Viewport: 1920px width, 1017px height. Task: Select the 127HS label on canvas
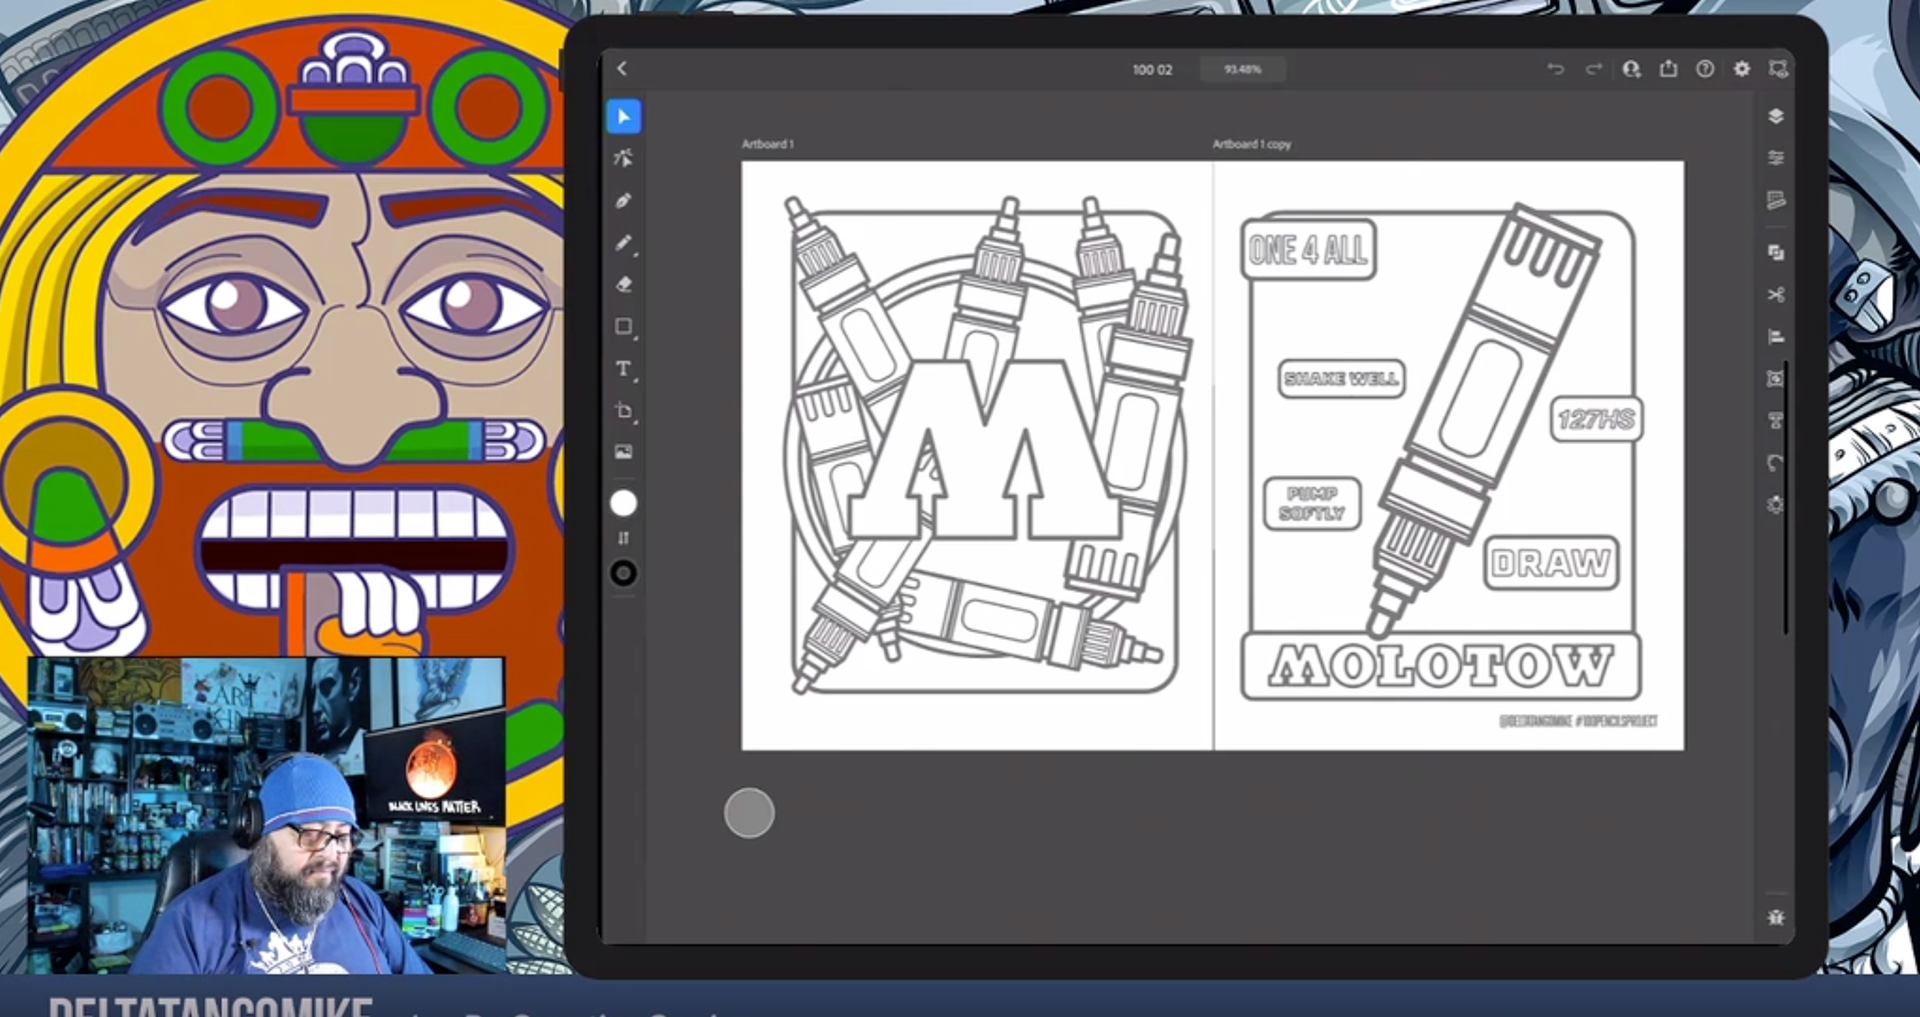(1596, 419)
